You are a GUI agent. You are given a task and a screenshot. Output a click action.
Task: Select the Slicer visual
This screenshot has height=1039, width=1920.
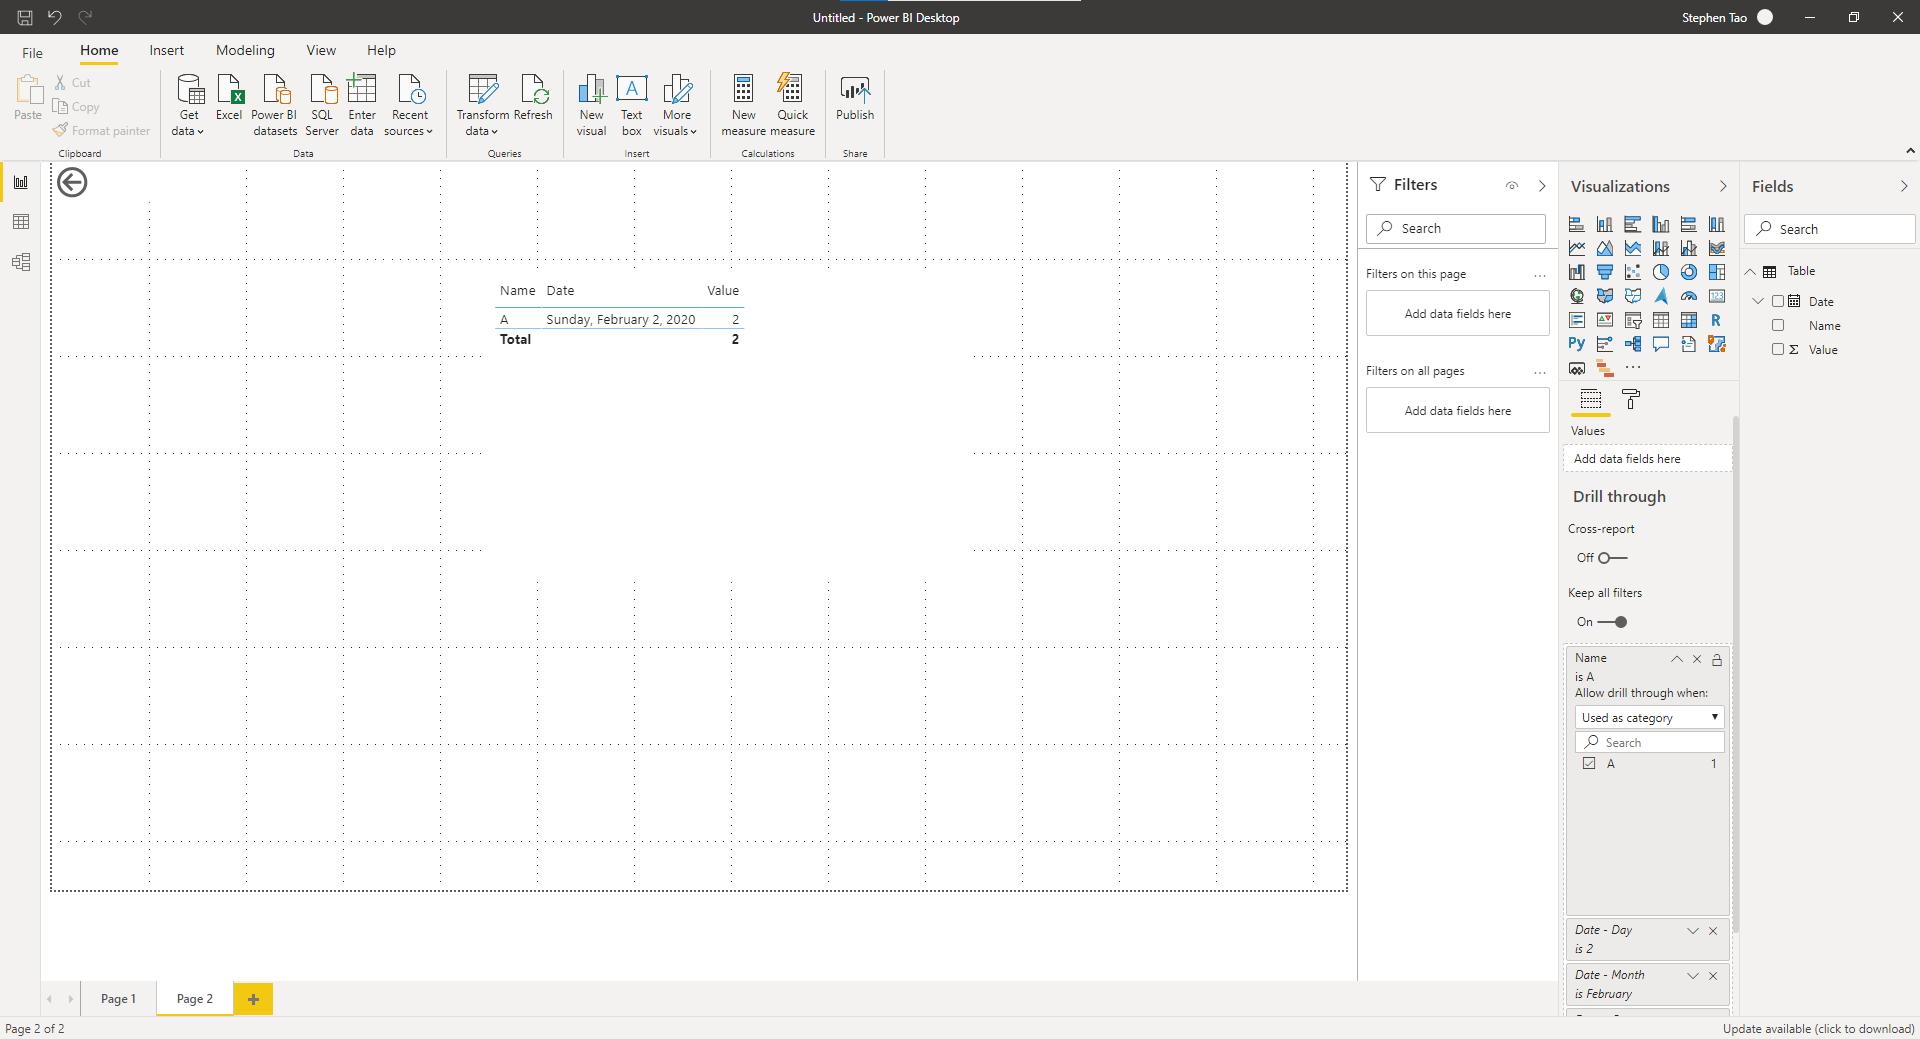tap(1633, 320)
